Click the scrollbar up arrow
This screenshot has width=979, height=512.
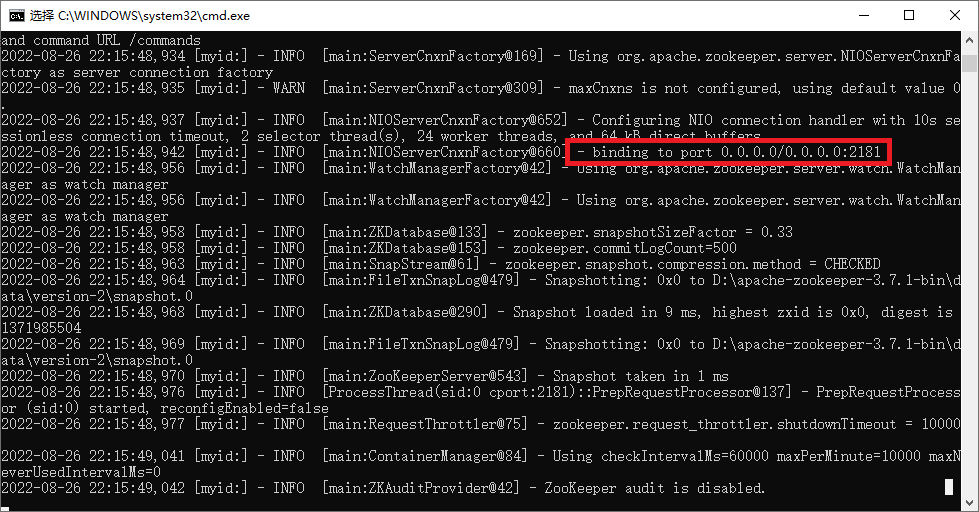969,39
